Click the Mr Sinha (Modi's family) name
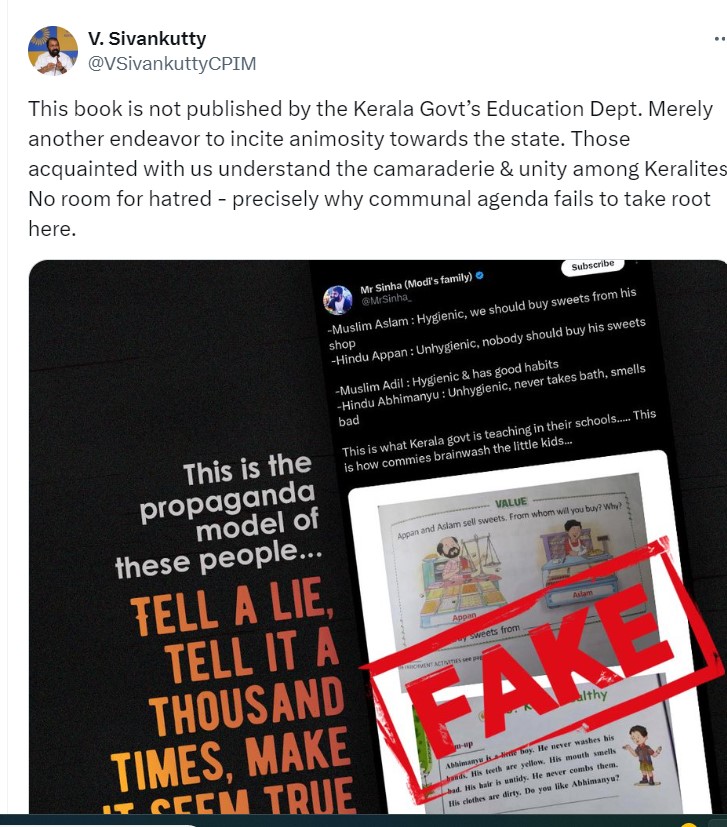 [416, 283]
